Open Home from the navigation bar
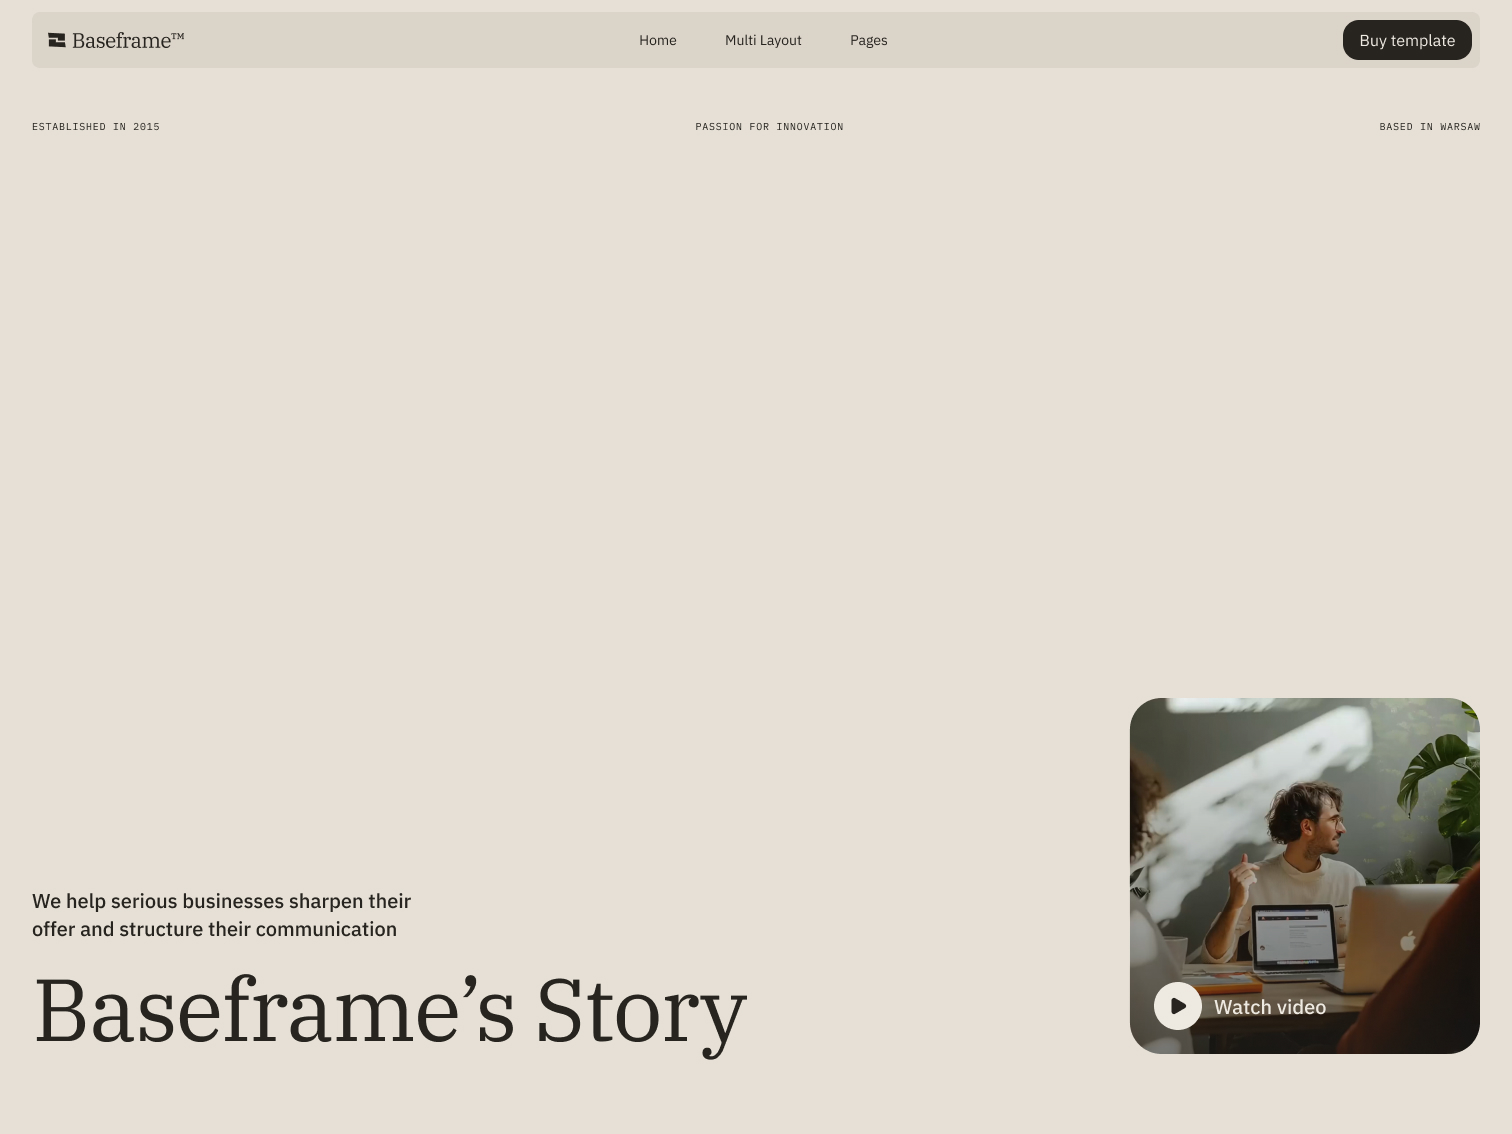Viewport: 1512px width, 1134px height. click(657, 40)
